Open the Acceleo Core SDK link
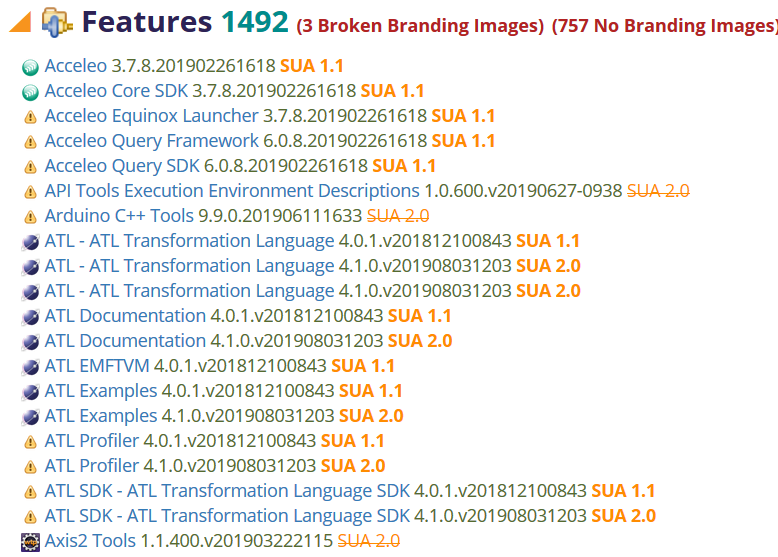 tap(116, 91)
